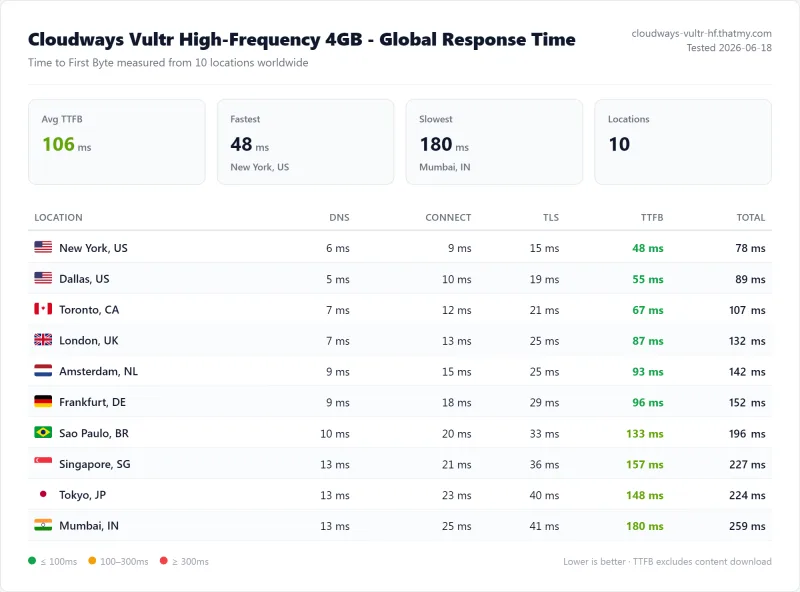
Task: Click Toronto's 67 ms TTFB value
Action: pyautogui.click(x=647, y=310)
